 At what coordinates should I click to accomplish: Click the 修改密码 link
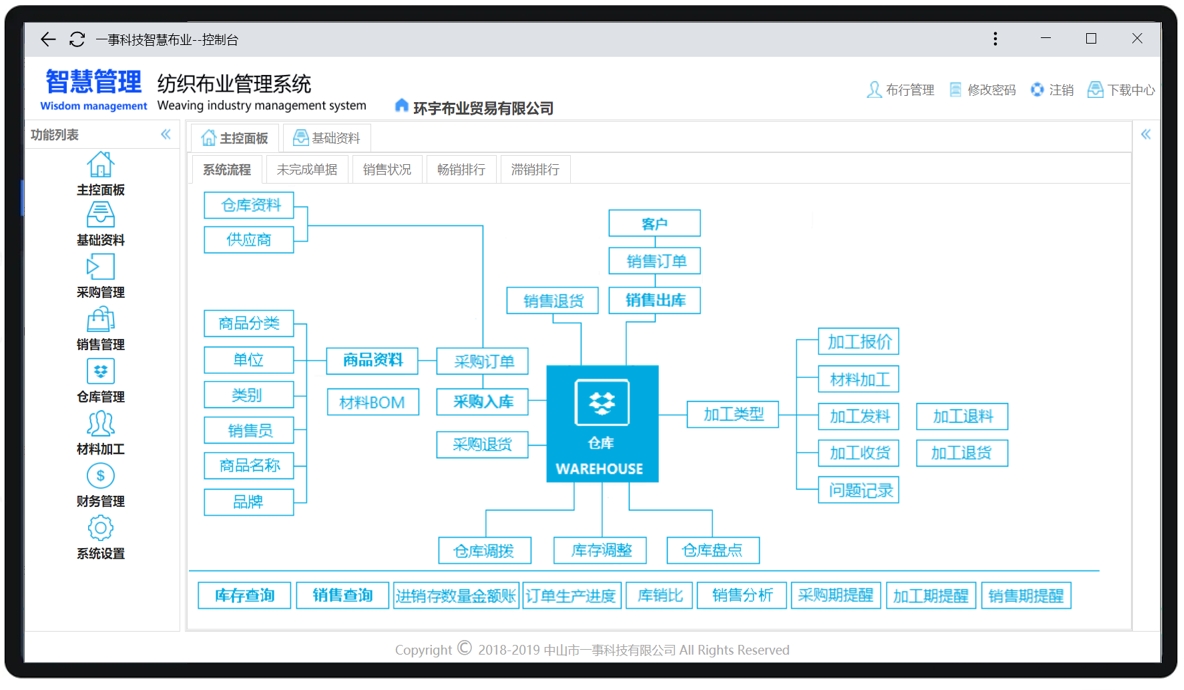pyautogui.click(x=981, y=90)
